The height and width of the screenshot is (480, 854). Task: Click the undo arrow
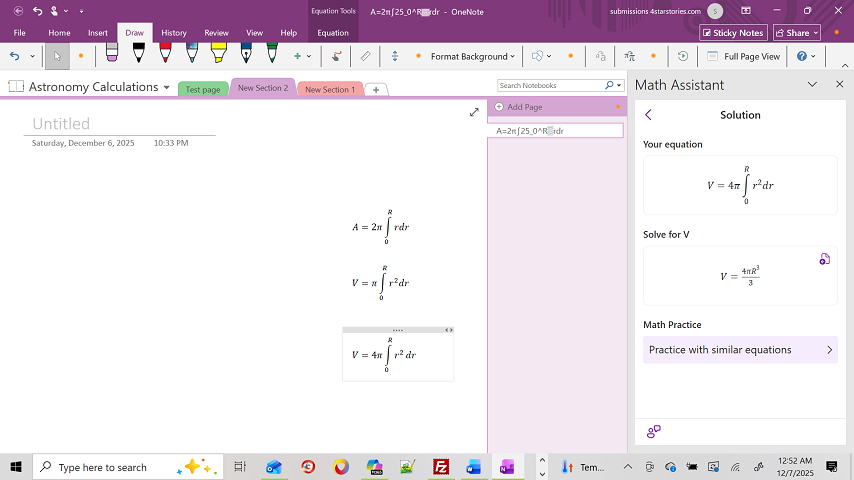(15, 56)
